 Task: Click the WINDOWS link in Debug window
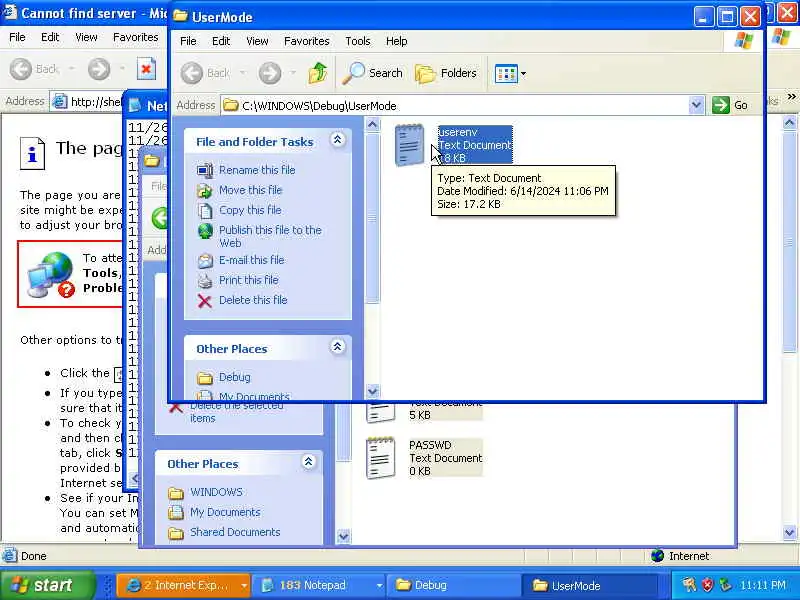coord(216,492)
